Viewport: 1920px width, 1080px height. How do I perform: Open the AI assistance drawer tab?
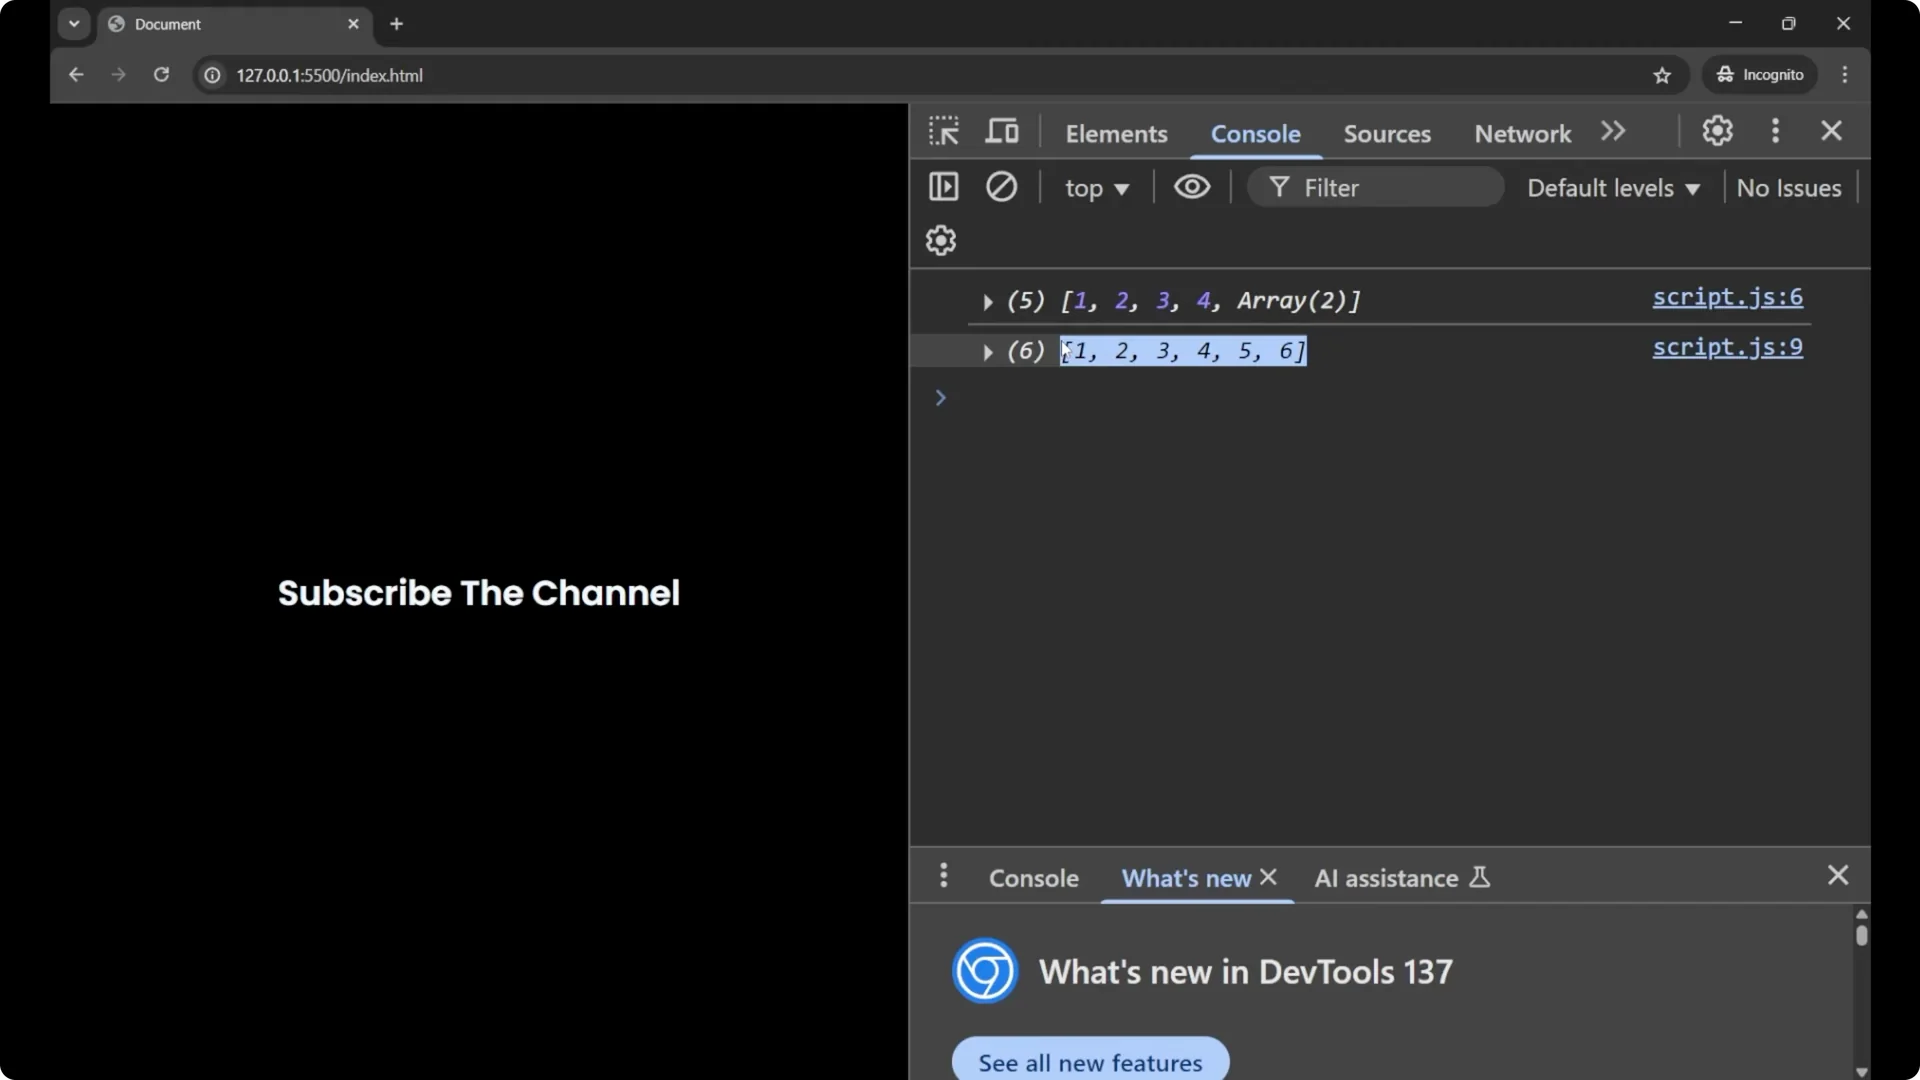click(x=1390, y=878)
